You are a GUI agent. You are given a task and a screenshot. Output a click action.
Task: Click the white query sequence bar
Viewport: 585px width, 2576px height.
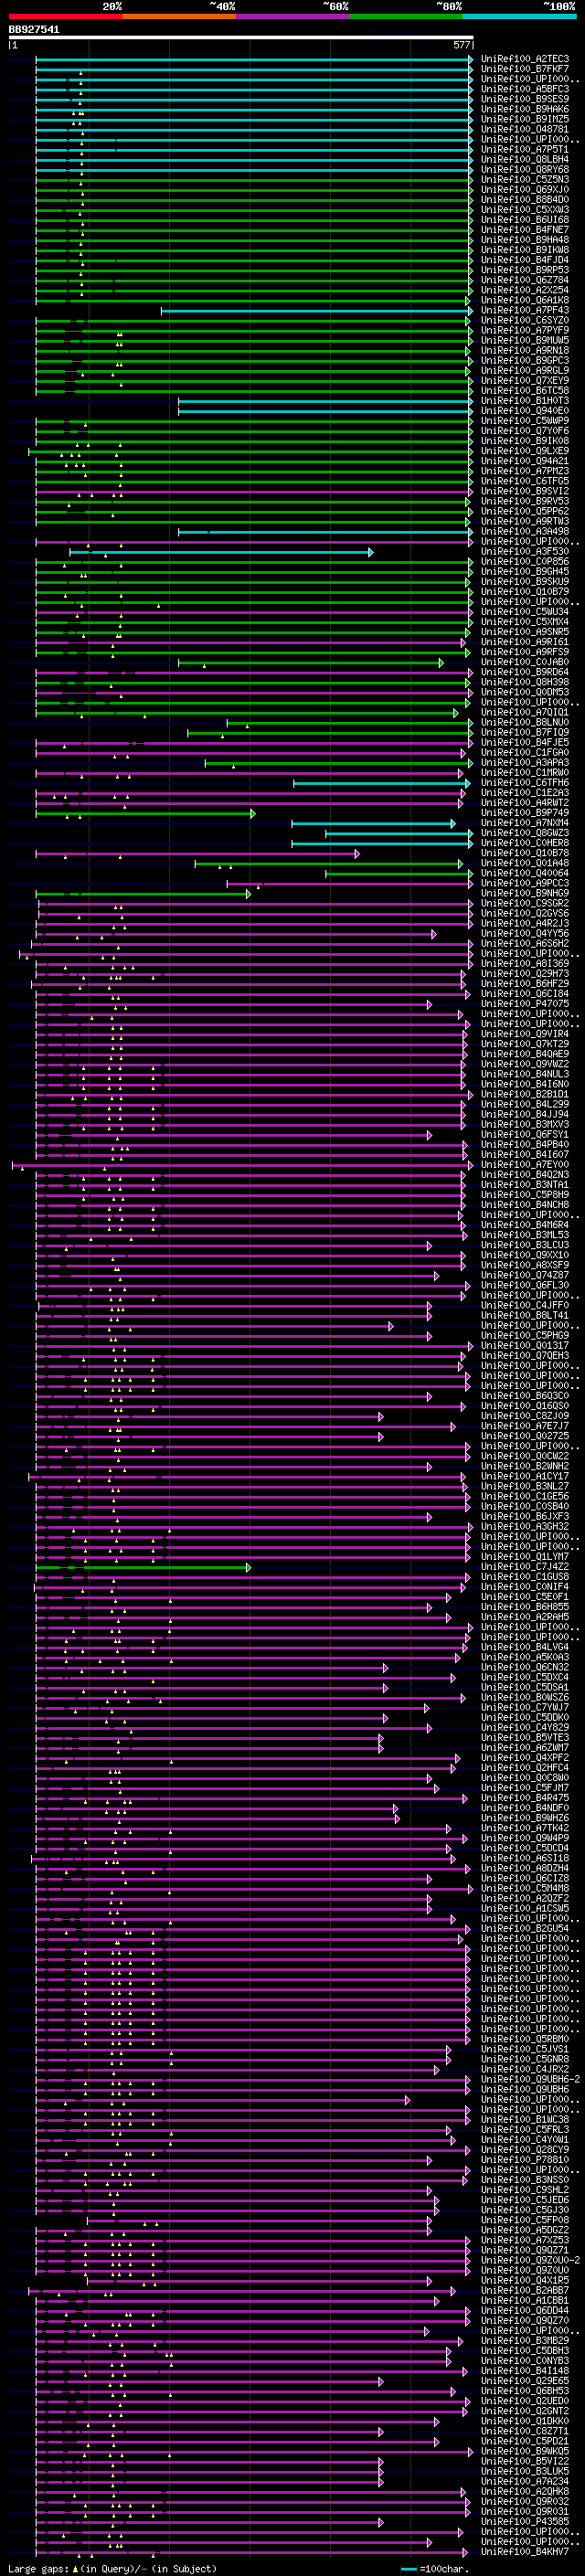point(241,38)
